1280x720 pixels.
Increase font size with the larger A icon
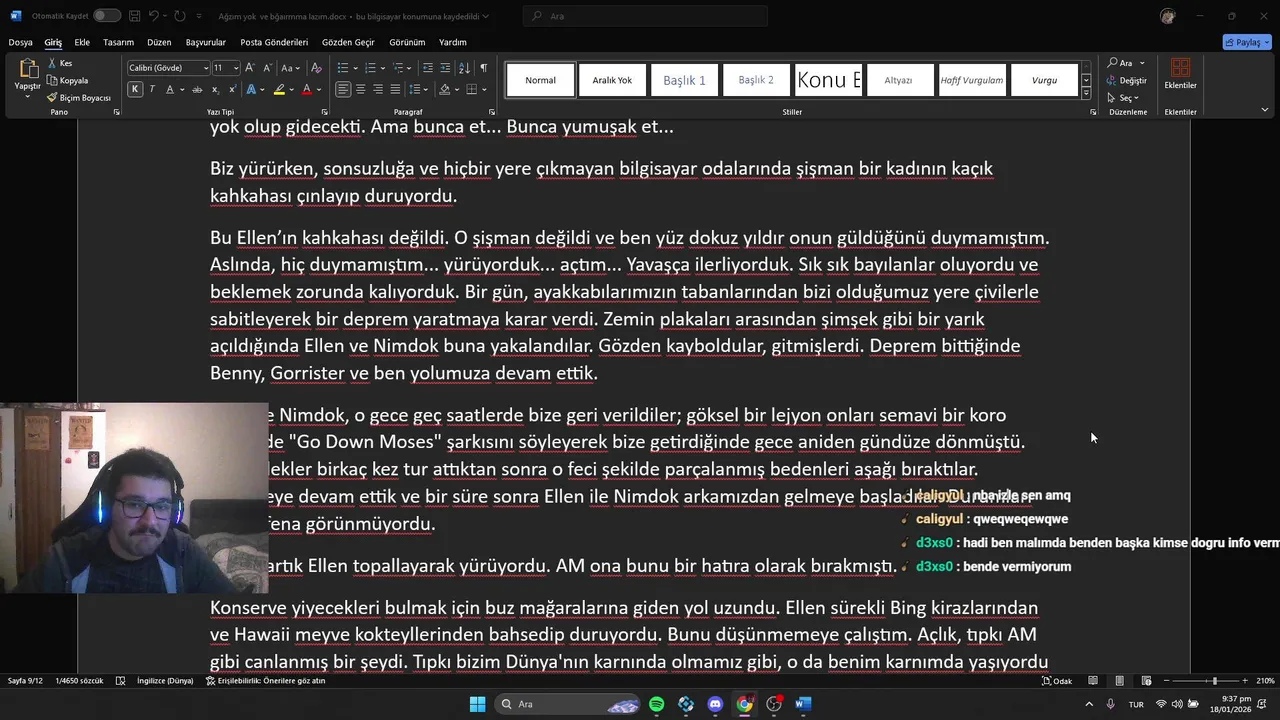[250, 68]
